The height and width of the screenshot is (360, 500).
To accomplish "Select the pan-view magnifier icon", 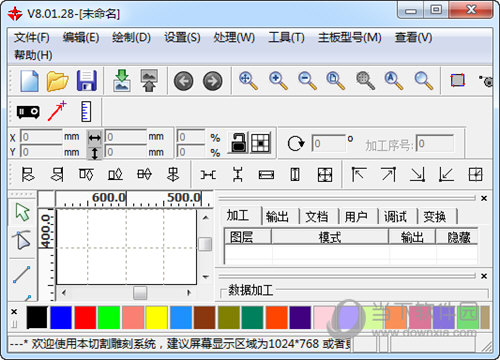I will click(249, 81).
